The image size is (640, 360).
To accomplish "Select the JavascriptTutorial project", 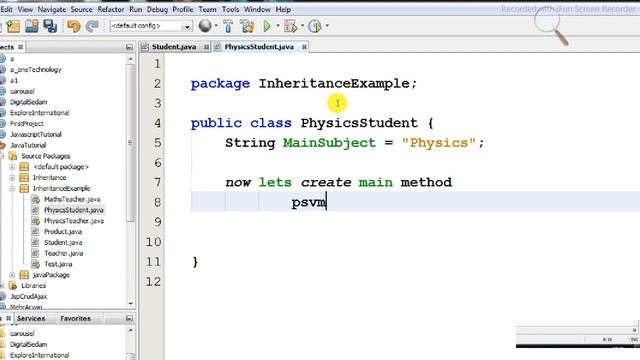I will tap(36, 134).
